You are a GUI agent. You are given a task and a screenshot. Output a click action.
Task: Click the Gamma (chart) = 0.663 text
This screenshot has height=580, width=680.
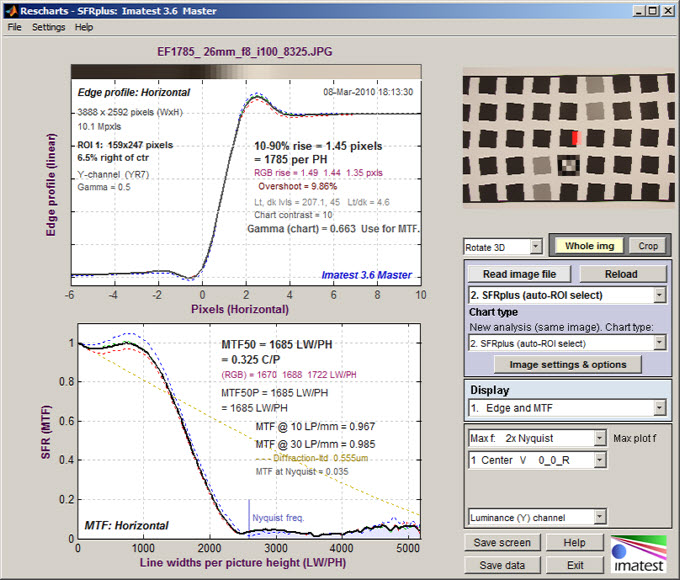301,229
